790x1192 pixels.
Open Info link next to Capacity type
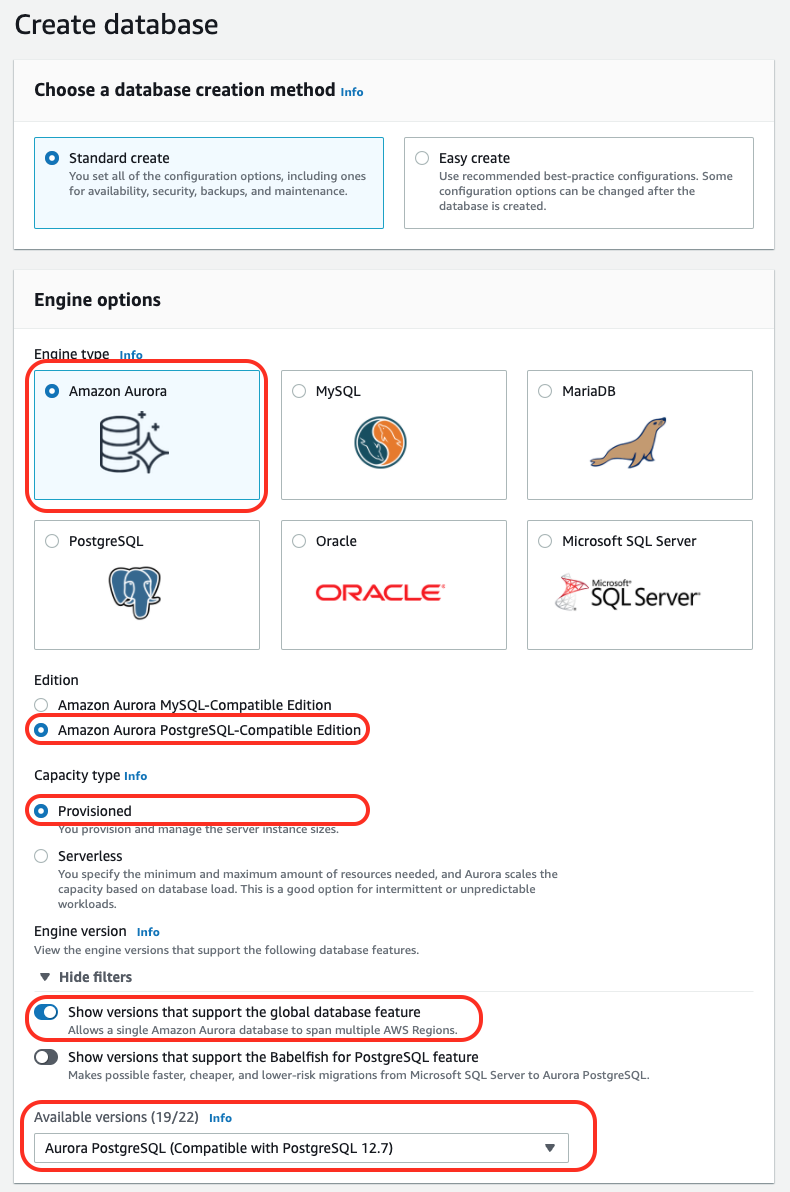coord(135,776)
